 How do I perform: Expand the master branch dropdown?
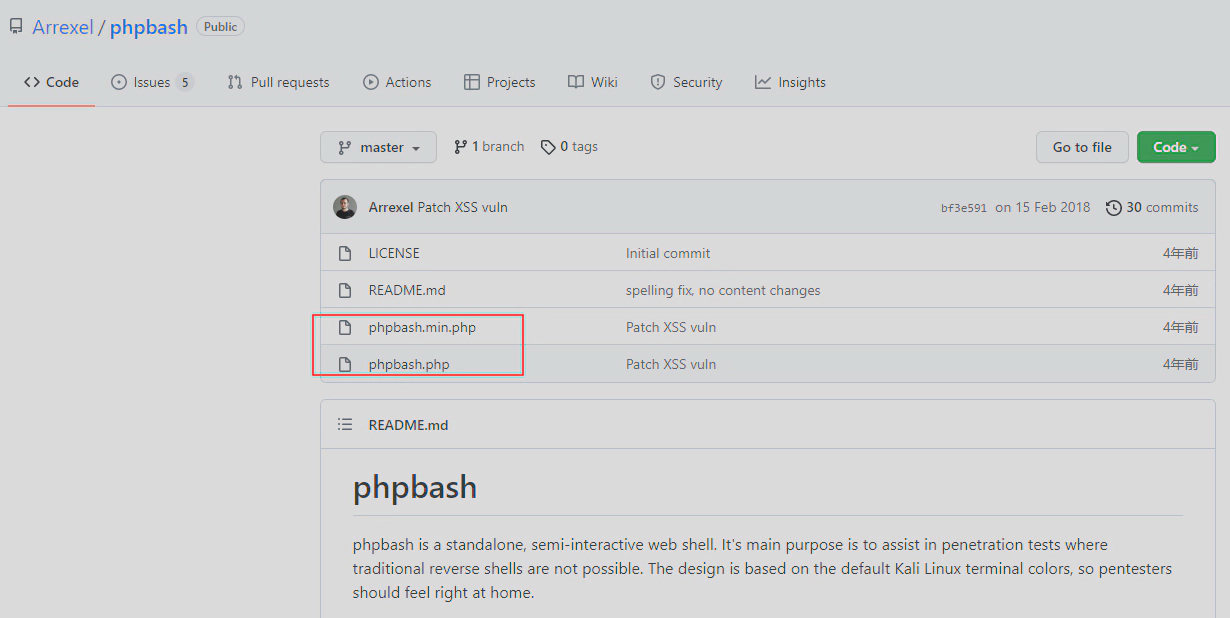point(378,147)
